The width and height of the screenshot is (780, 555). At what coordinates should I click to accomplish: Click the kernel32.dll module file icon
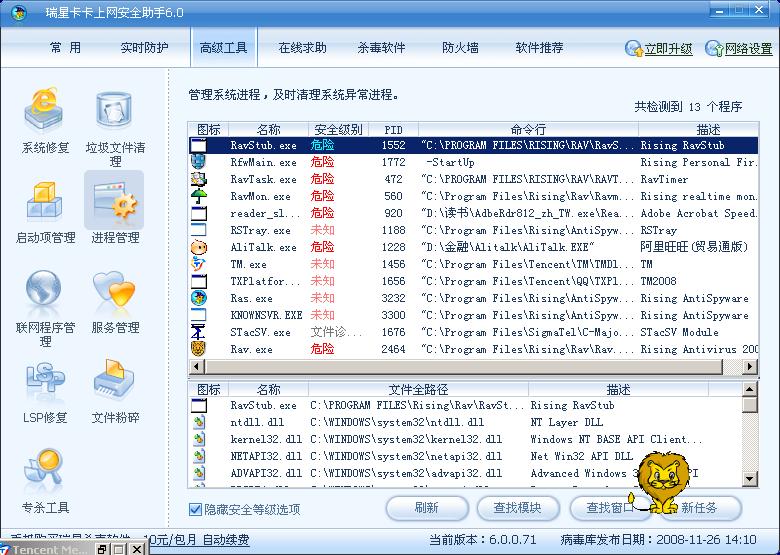tap(199, 439)
